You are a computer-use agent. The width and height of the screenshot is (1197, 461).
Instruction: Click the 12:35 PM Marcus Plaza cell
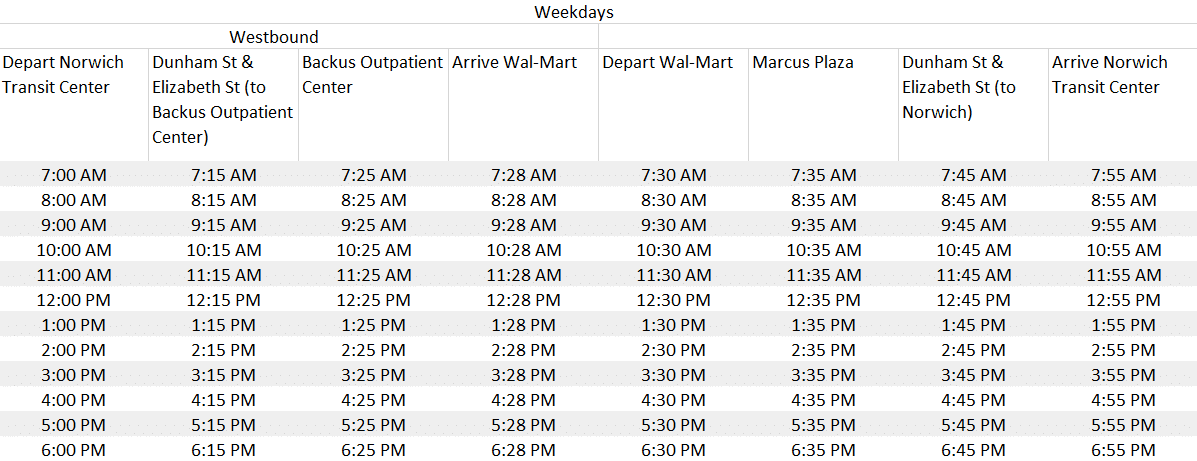[823, 300]
